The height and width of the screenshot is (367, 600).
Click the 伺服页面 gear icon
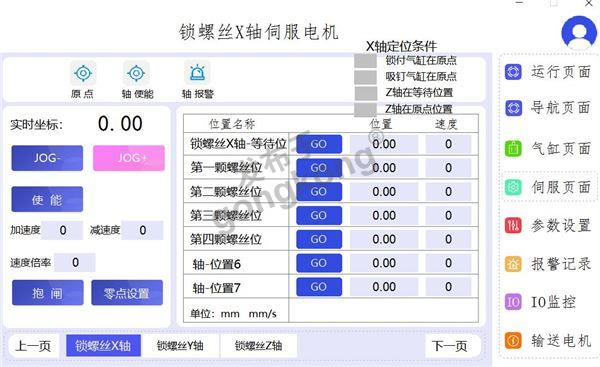click(513, 187)
